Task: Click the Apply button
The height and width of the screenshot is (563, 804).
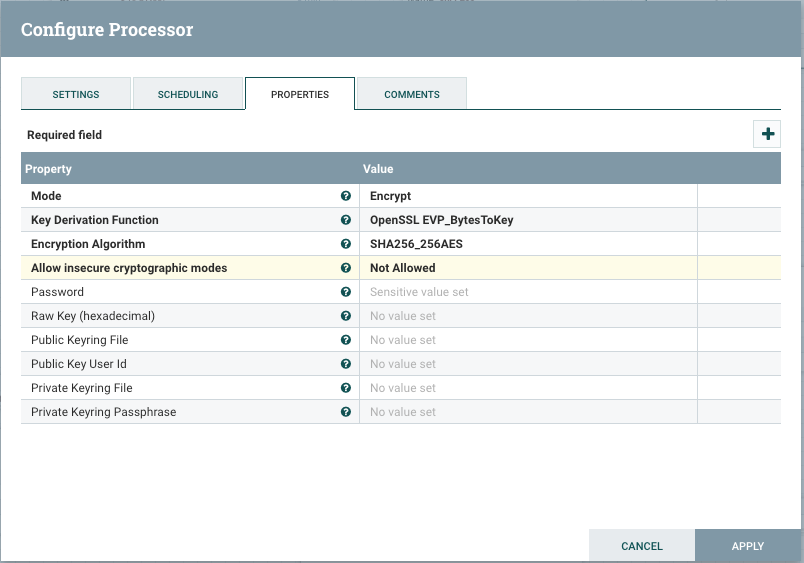Action: 748,546
